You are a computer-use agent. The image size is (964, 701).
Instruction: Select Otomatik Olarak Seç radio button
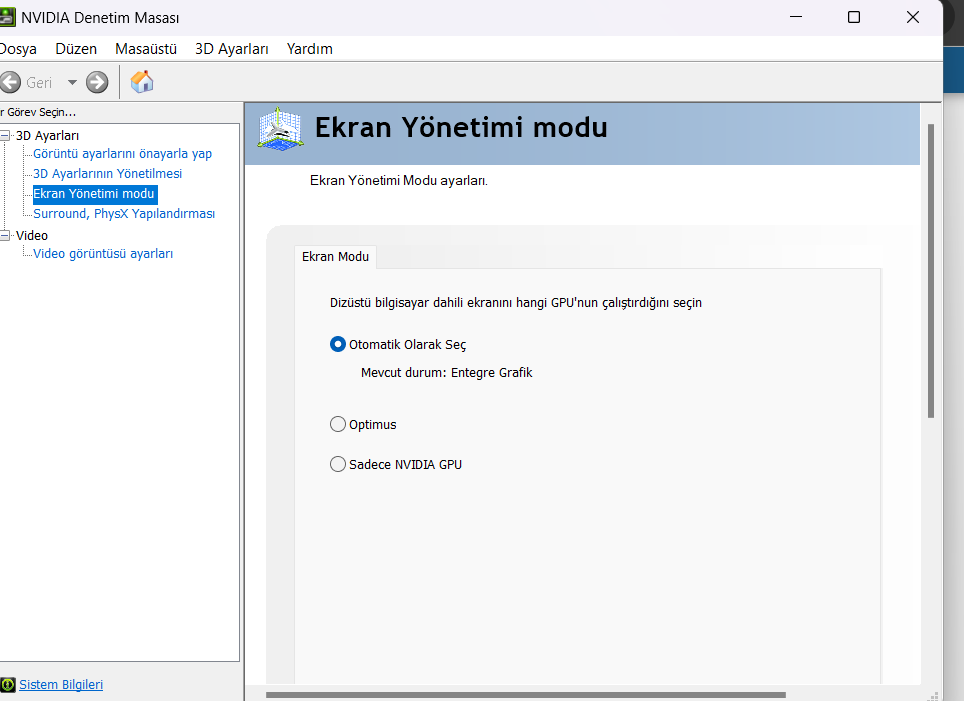[x=338, y=344]
